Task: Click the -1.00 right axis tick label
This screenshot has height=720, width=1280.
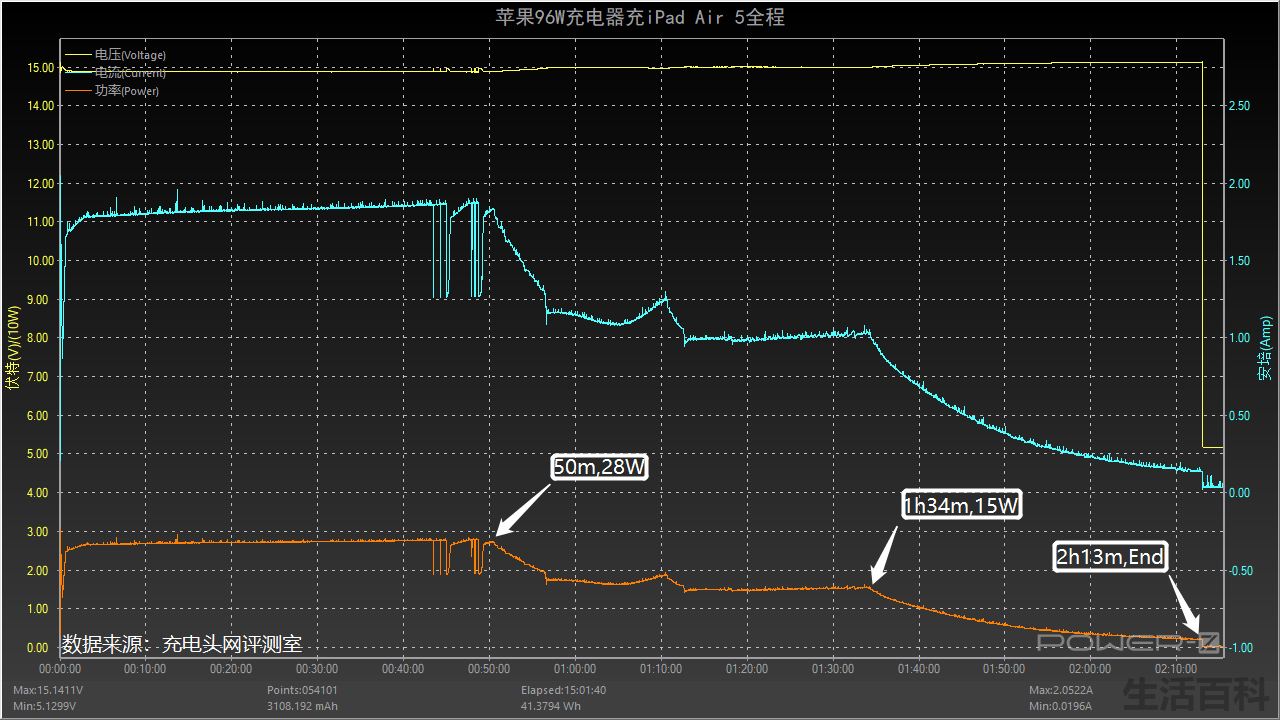Action: [1240, 648]
